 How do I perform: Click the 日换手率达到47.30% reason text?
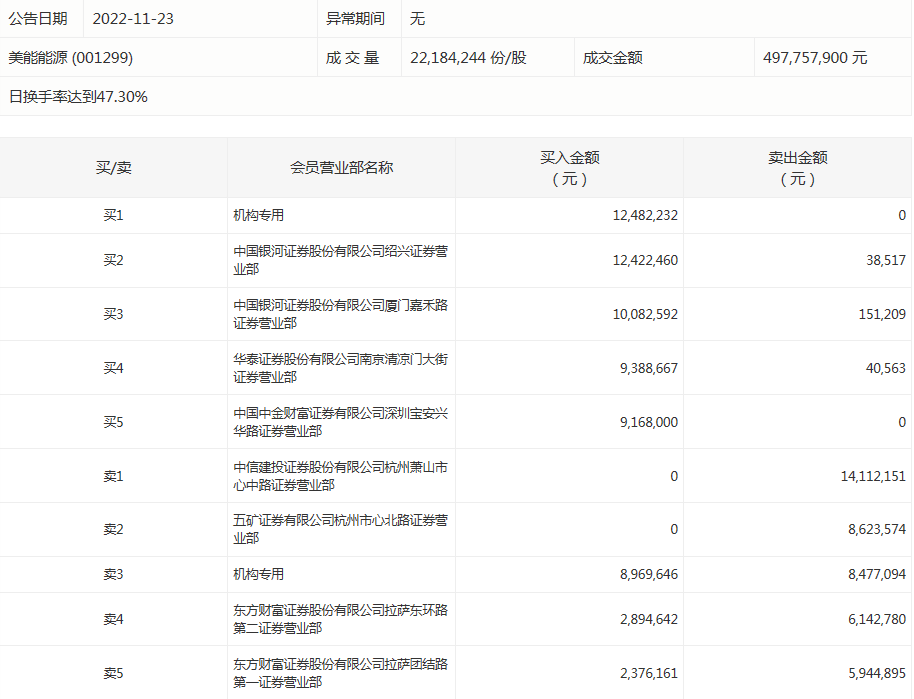(78, 97)
